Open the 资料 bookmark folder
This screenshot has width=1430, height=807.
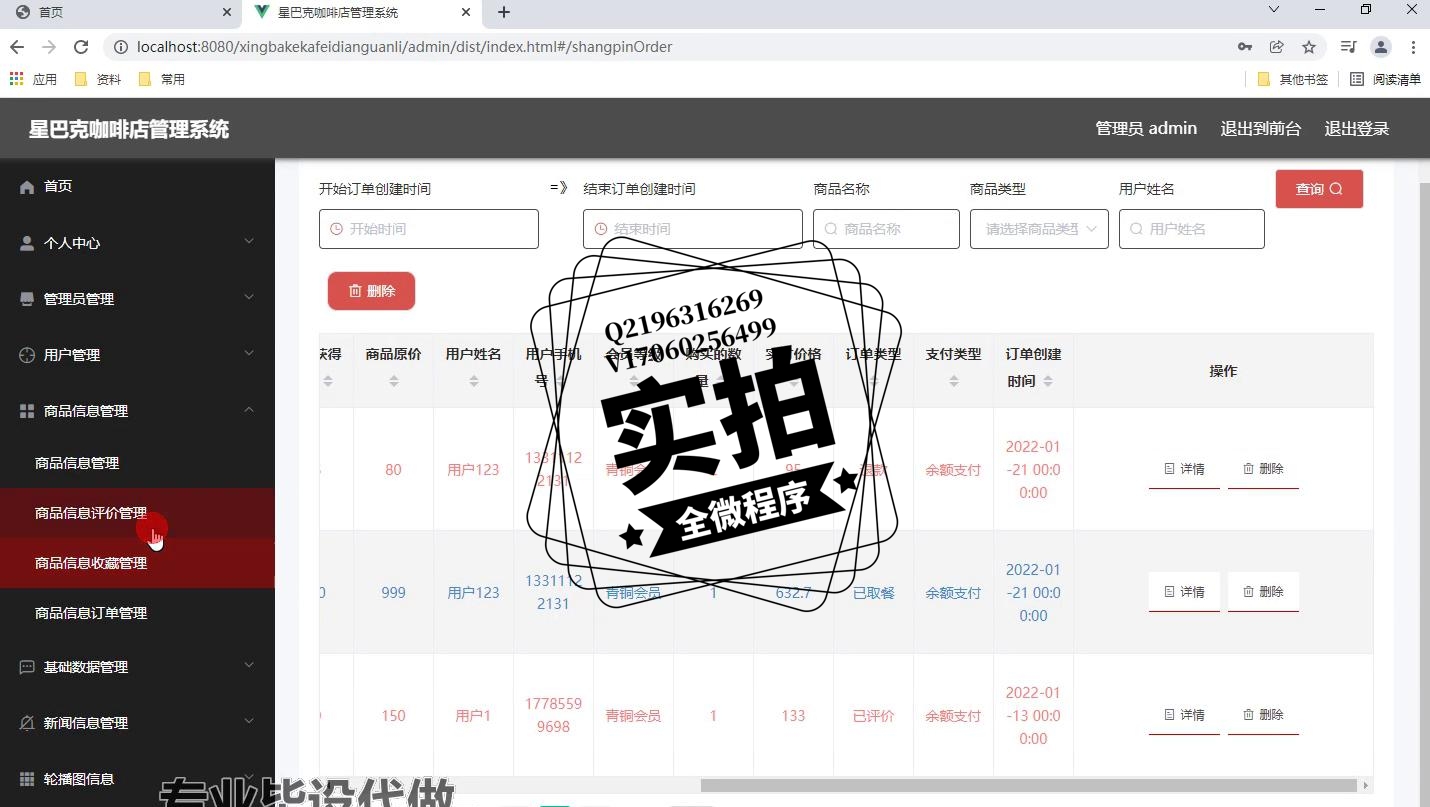pyautogui.click(x=98, y=79)
